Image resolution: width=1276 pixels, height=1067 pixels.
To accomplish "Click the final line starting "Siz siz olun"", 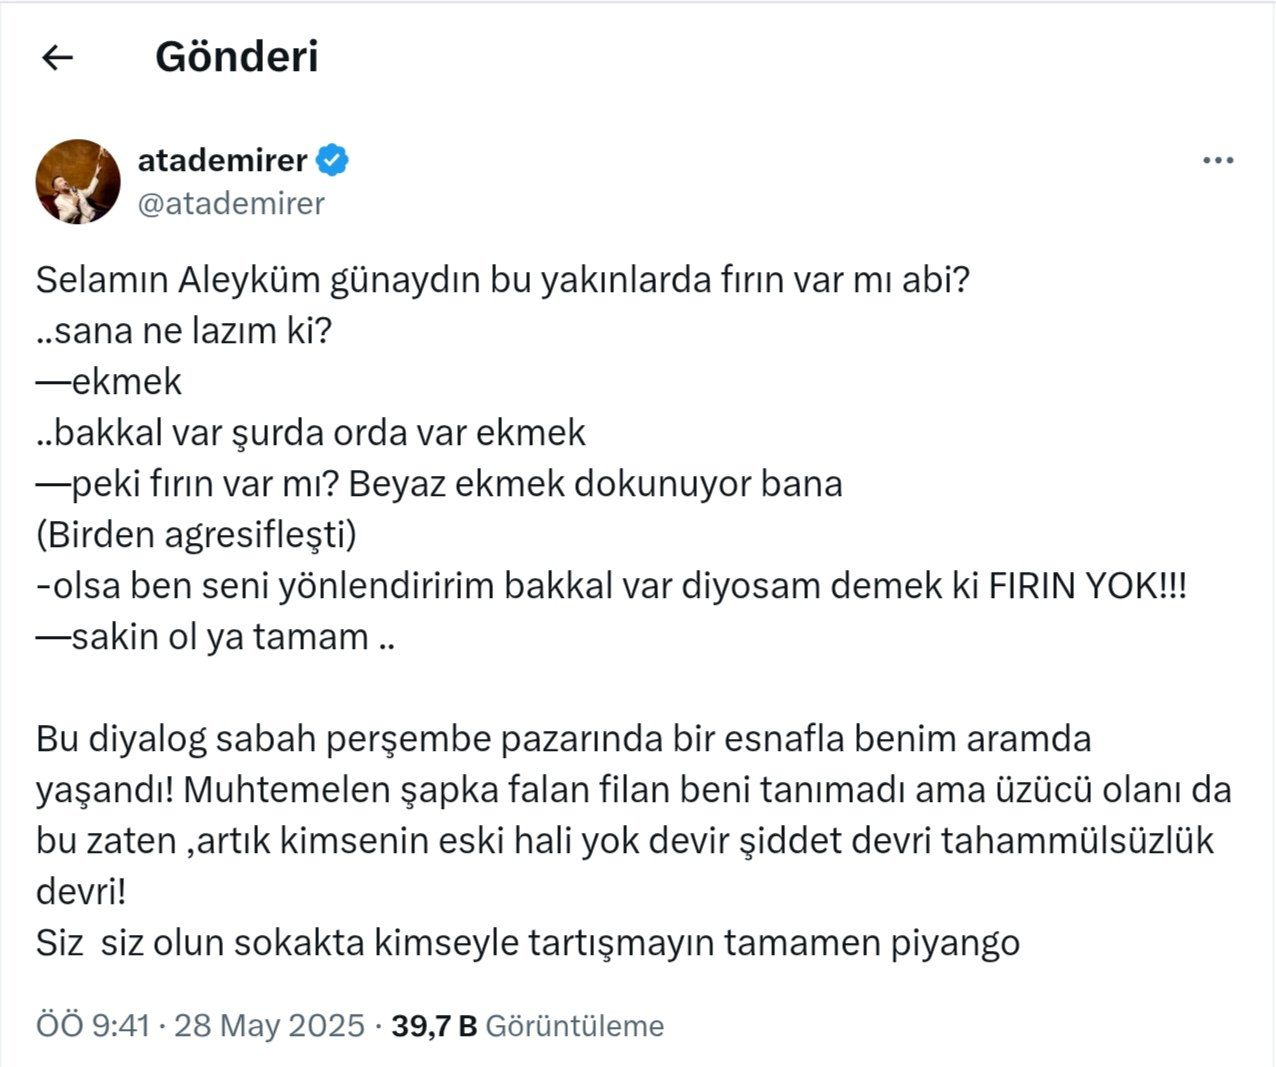I will click(527, 943).
